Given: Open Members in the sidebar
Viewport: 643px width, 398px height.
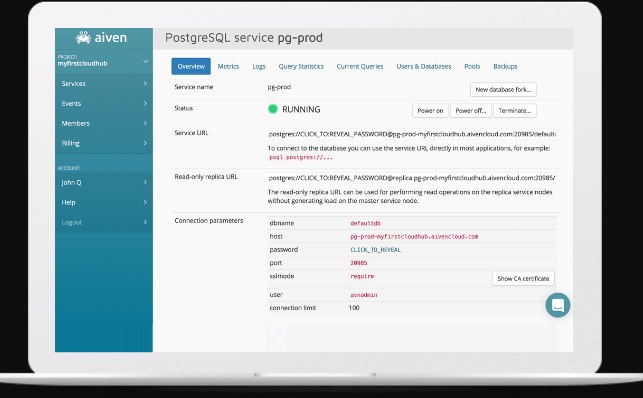Looking at the screenshot, I should coord(104,123).
